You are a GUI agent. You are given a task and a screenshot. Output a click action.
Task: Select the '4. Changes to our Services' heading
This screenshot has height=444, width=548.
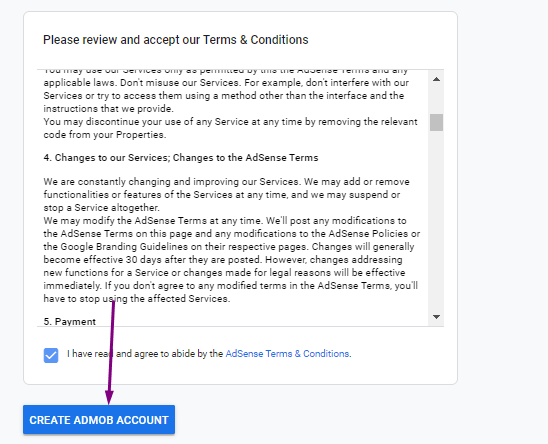pyautogui.click(x=181, y=158)
